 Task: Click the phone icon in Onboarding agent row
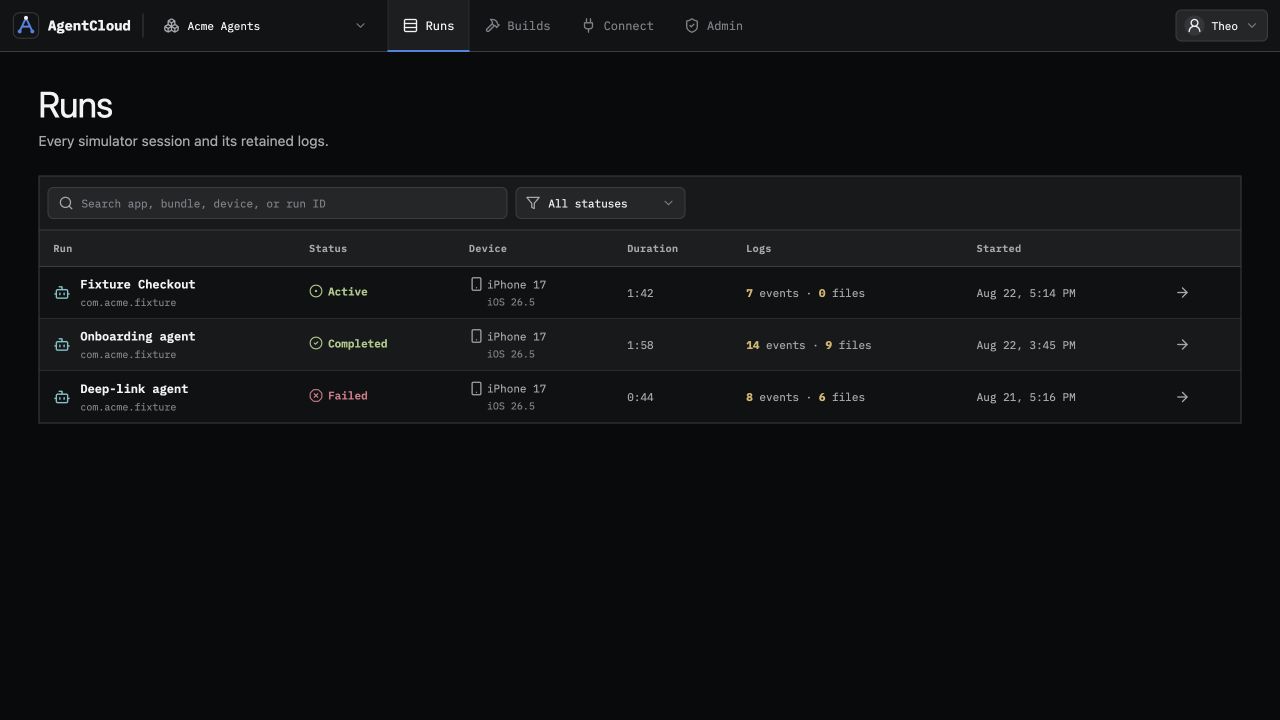tap(476, 336)
